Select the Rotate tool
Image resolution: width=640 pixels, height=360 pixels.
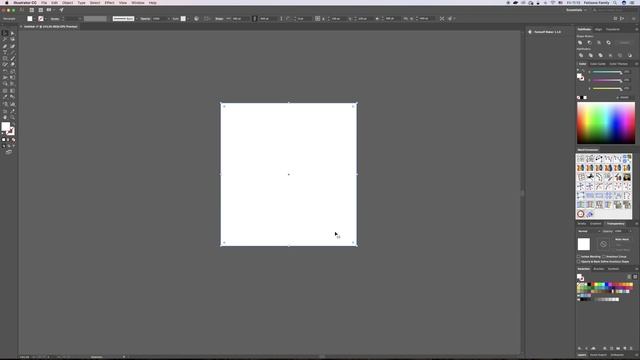5,71
